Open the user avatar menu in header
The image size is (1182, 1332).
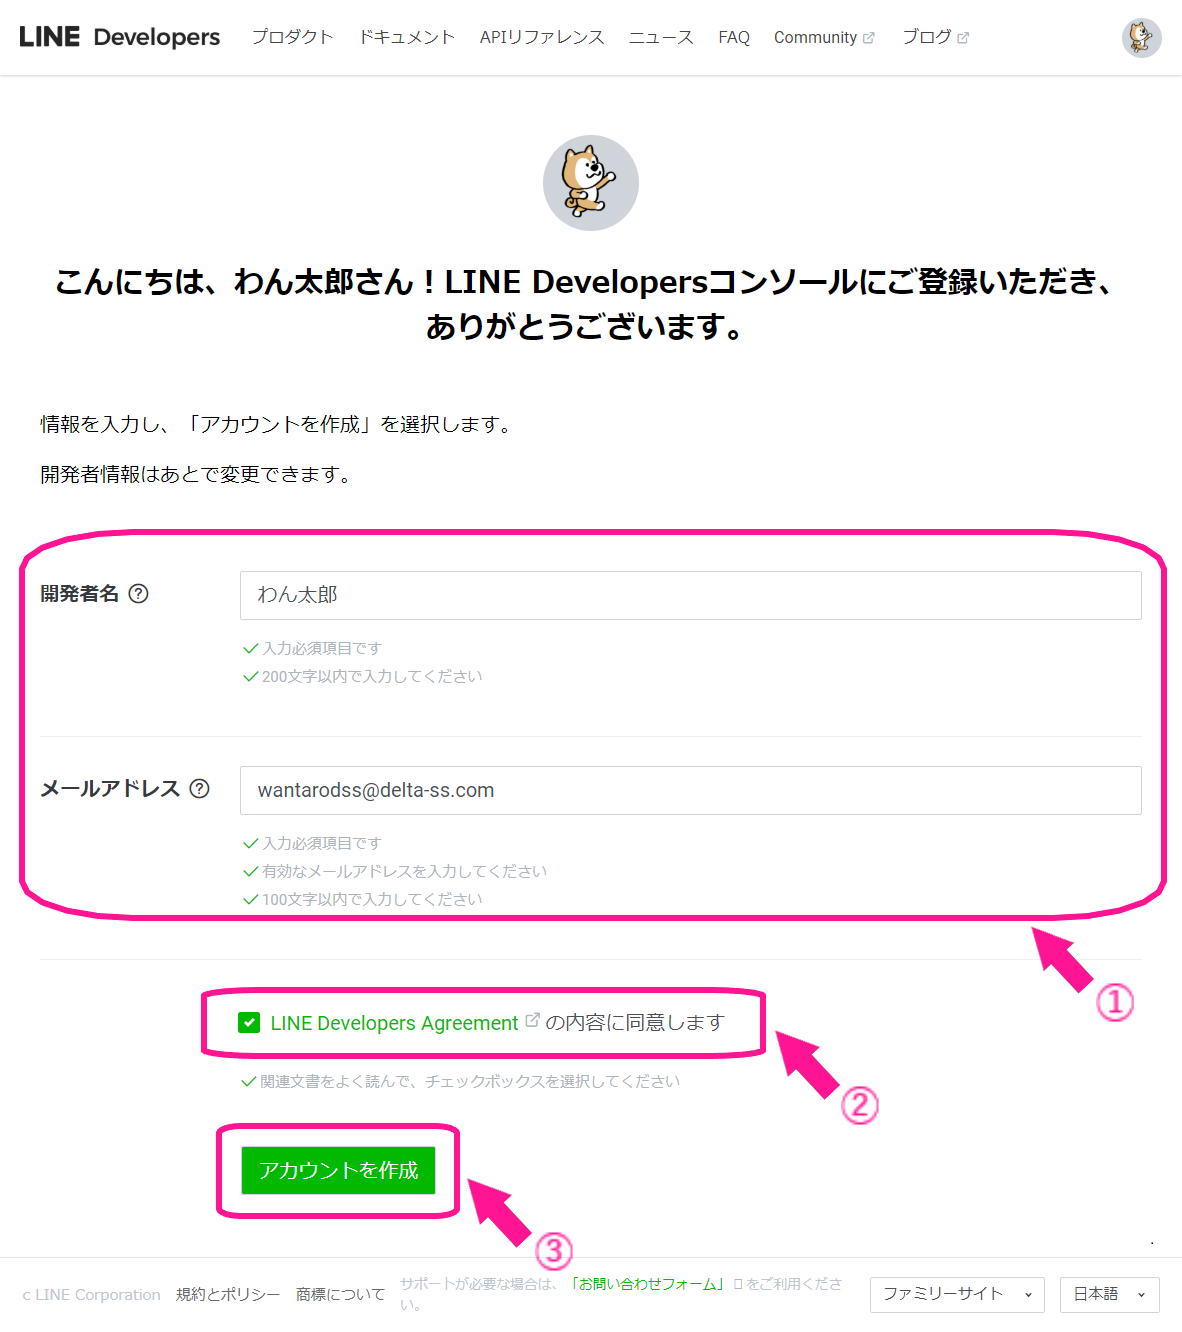point(1141,38)
